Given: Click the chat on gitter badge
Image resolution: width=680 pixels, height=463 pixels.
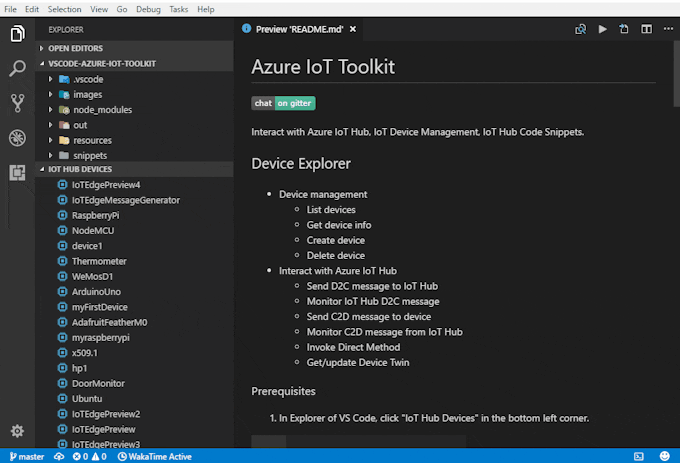Looking at the screenshot, I should pyautogui.click(x=283, y=103).
